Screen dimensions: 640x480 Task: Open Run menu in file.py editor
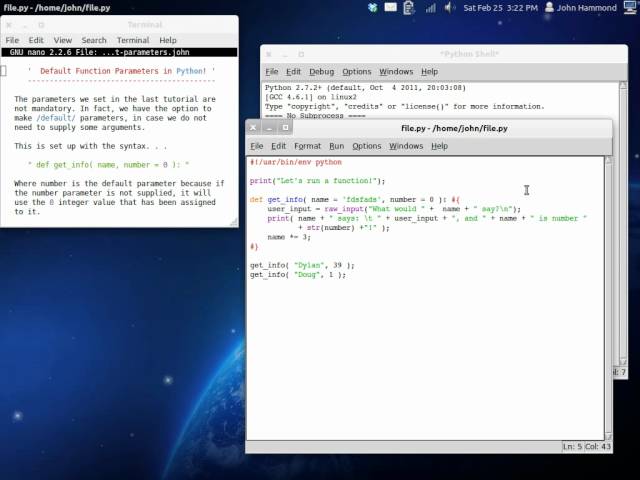tap(337, 146)
